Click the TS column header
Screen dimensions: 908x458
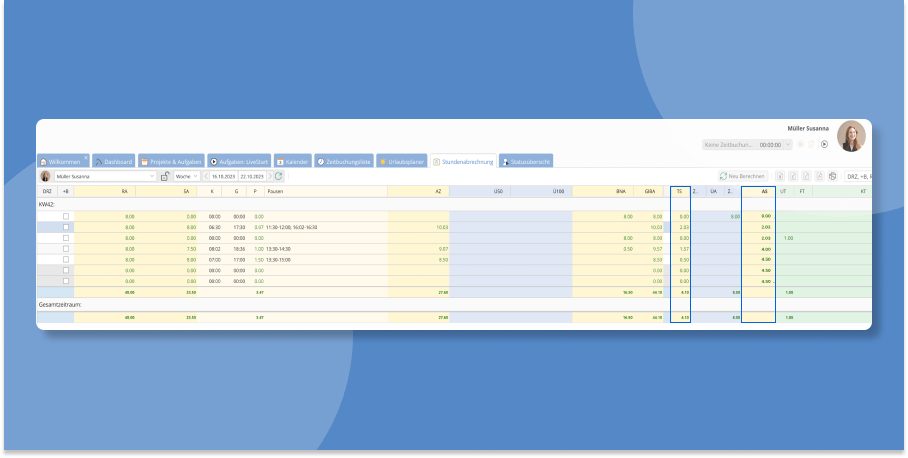click(x=679, y=190)
